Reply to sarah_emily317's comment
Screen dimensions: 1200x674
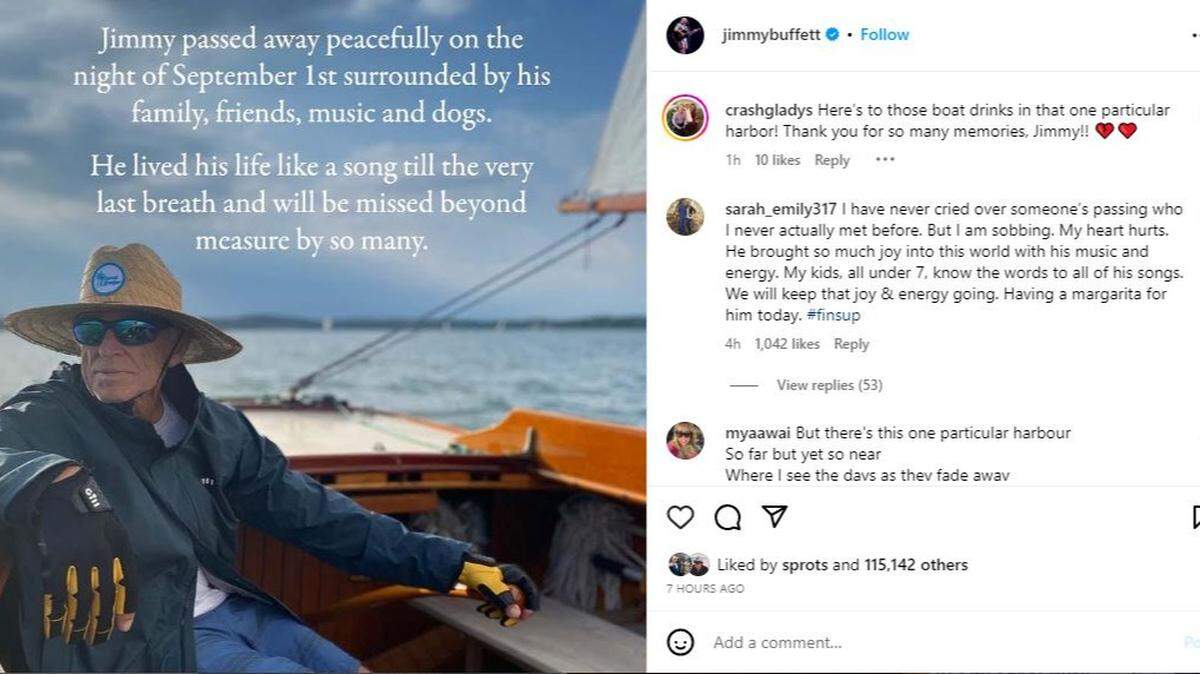pyautogui.click(x=850, y=343)
